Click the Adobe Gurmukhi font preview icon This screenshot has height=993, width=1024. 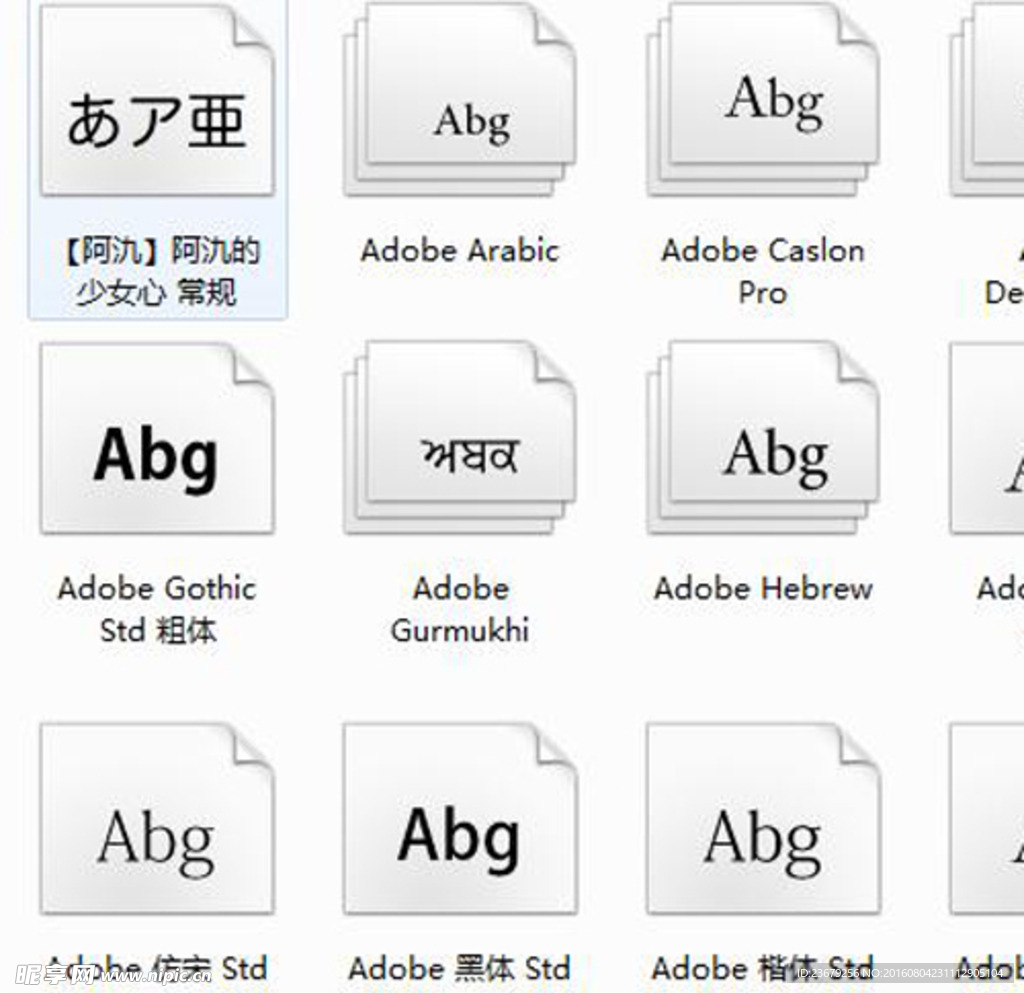coord(460,441)
